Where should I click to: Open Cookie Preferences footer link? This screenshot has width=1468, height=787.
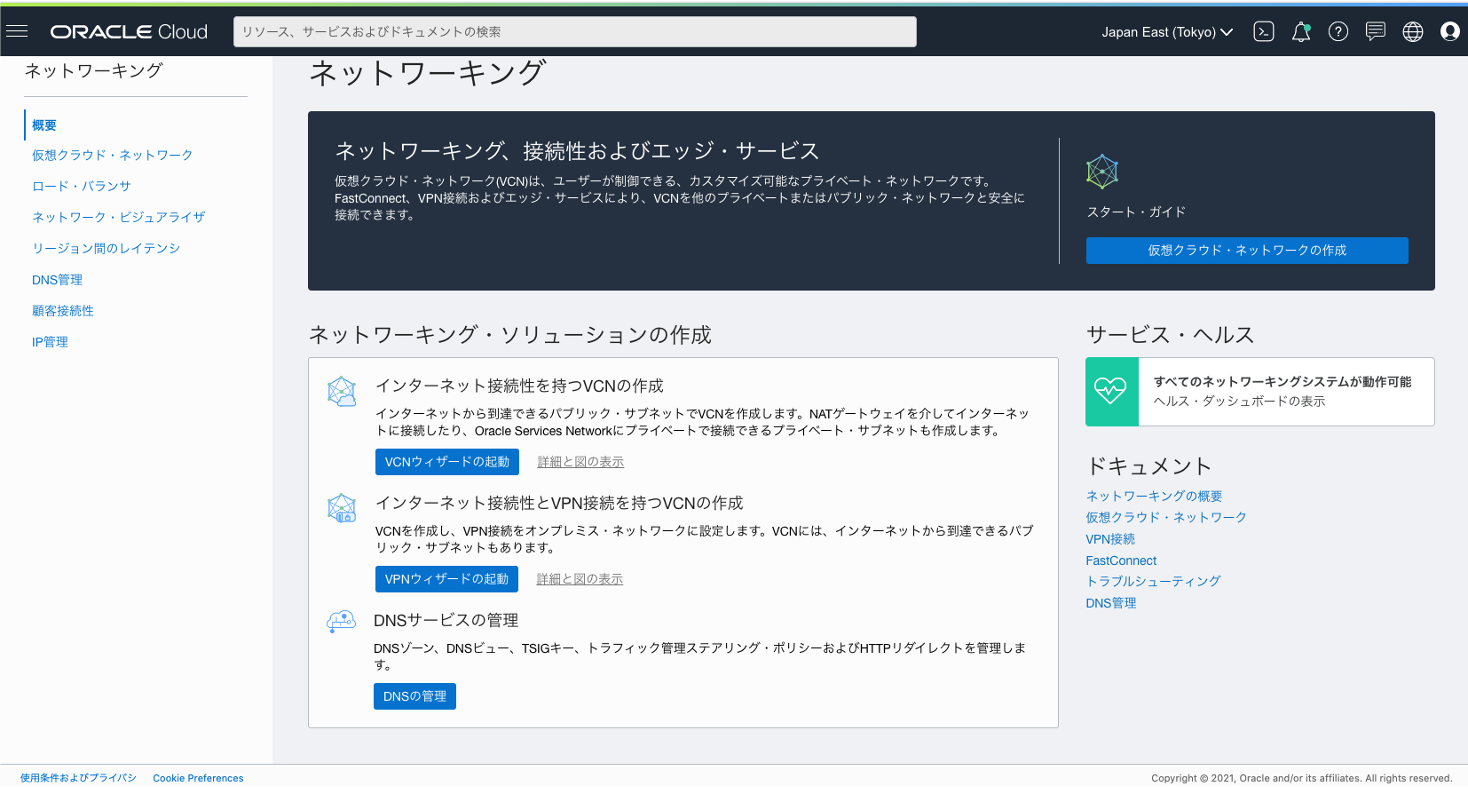[x=198, y=778]
